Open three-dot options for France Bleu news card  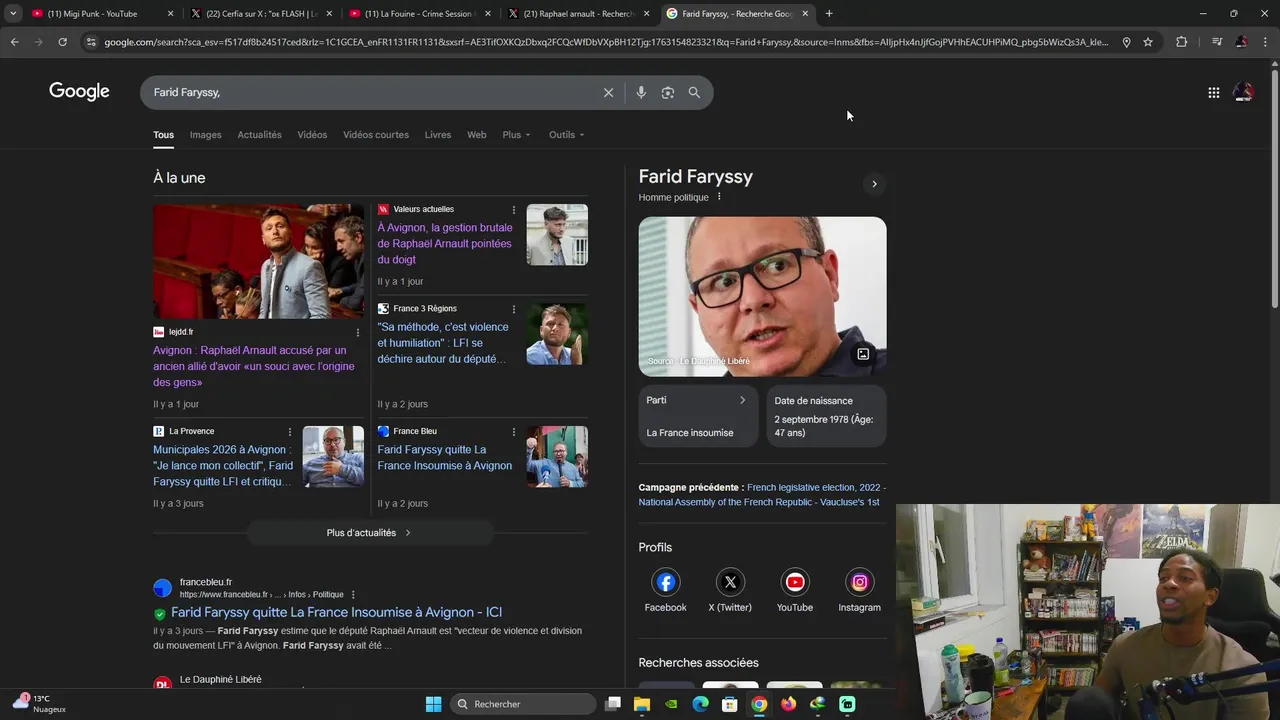pos(514,432)
